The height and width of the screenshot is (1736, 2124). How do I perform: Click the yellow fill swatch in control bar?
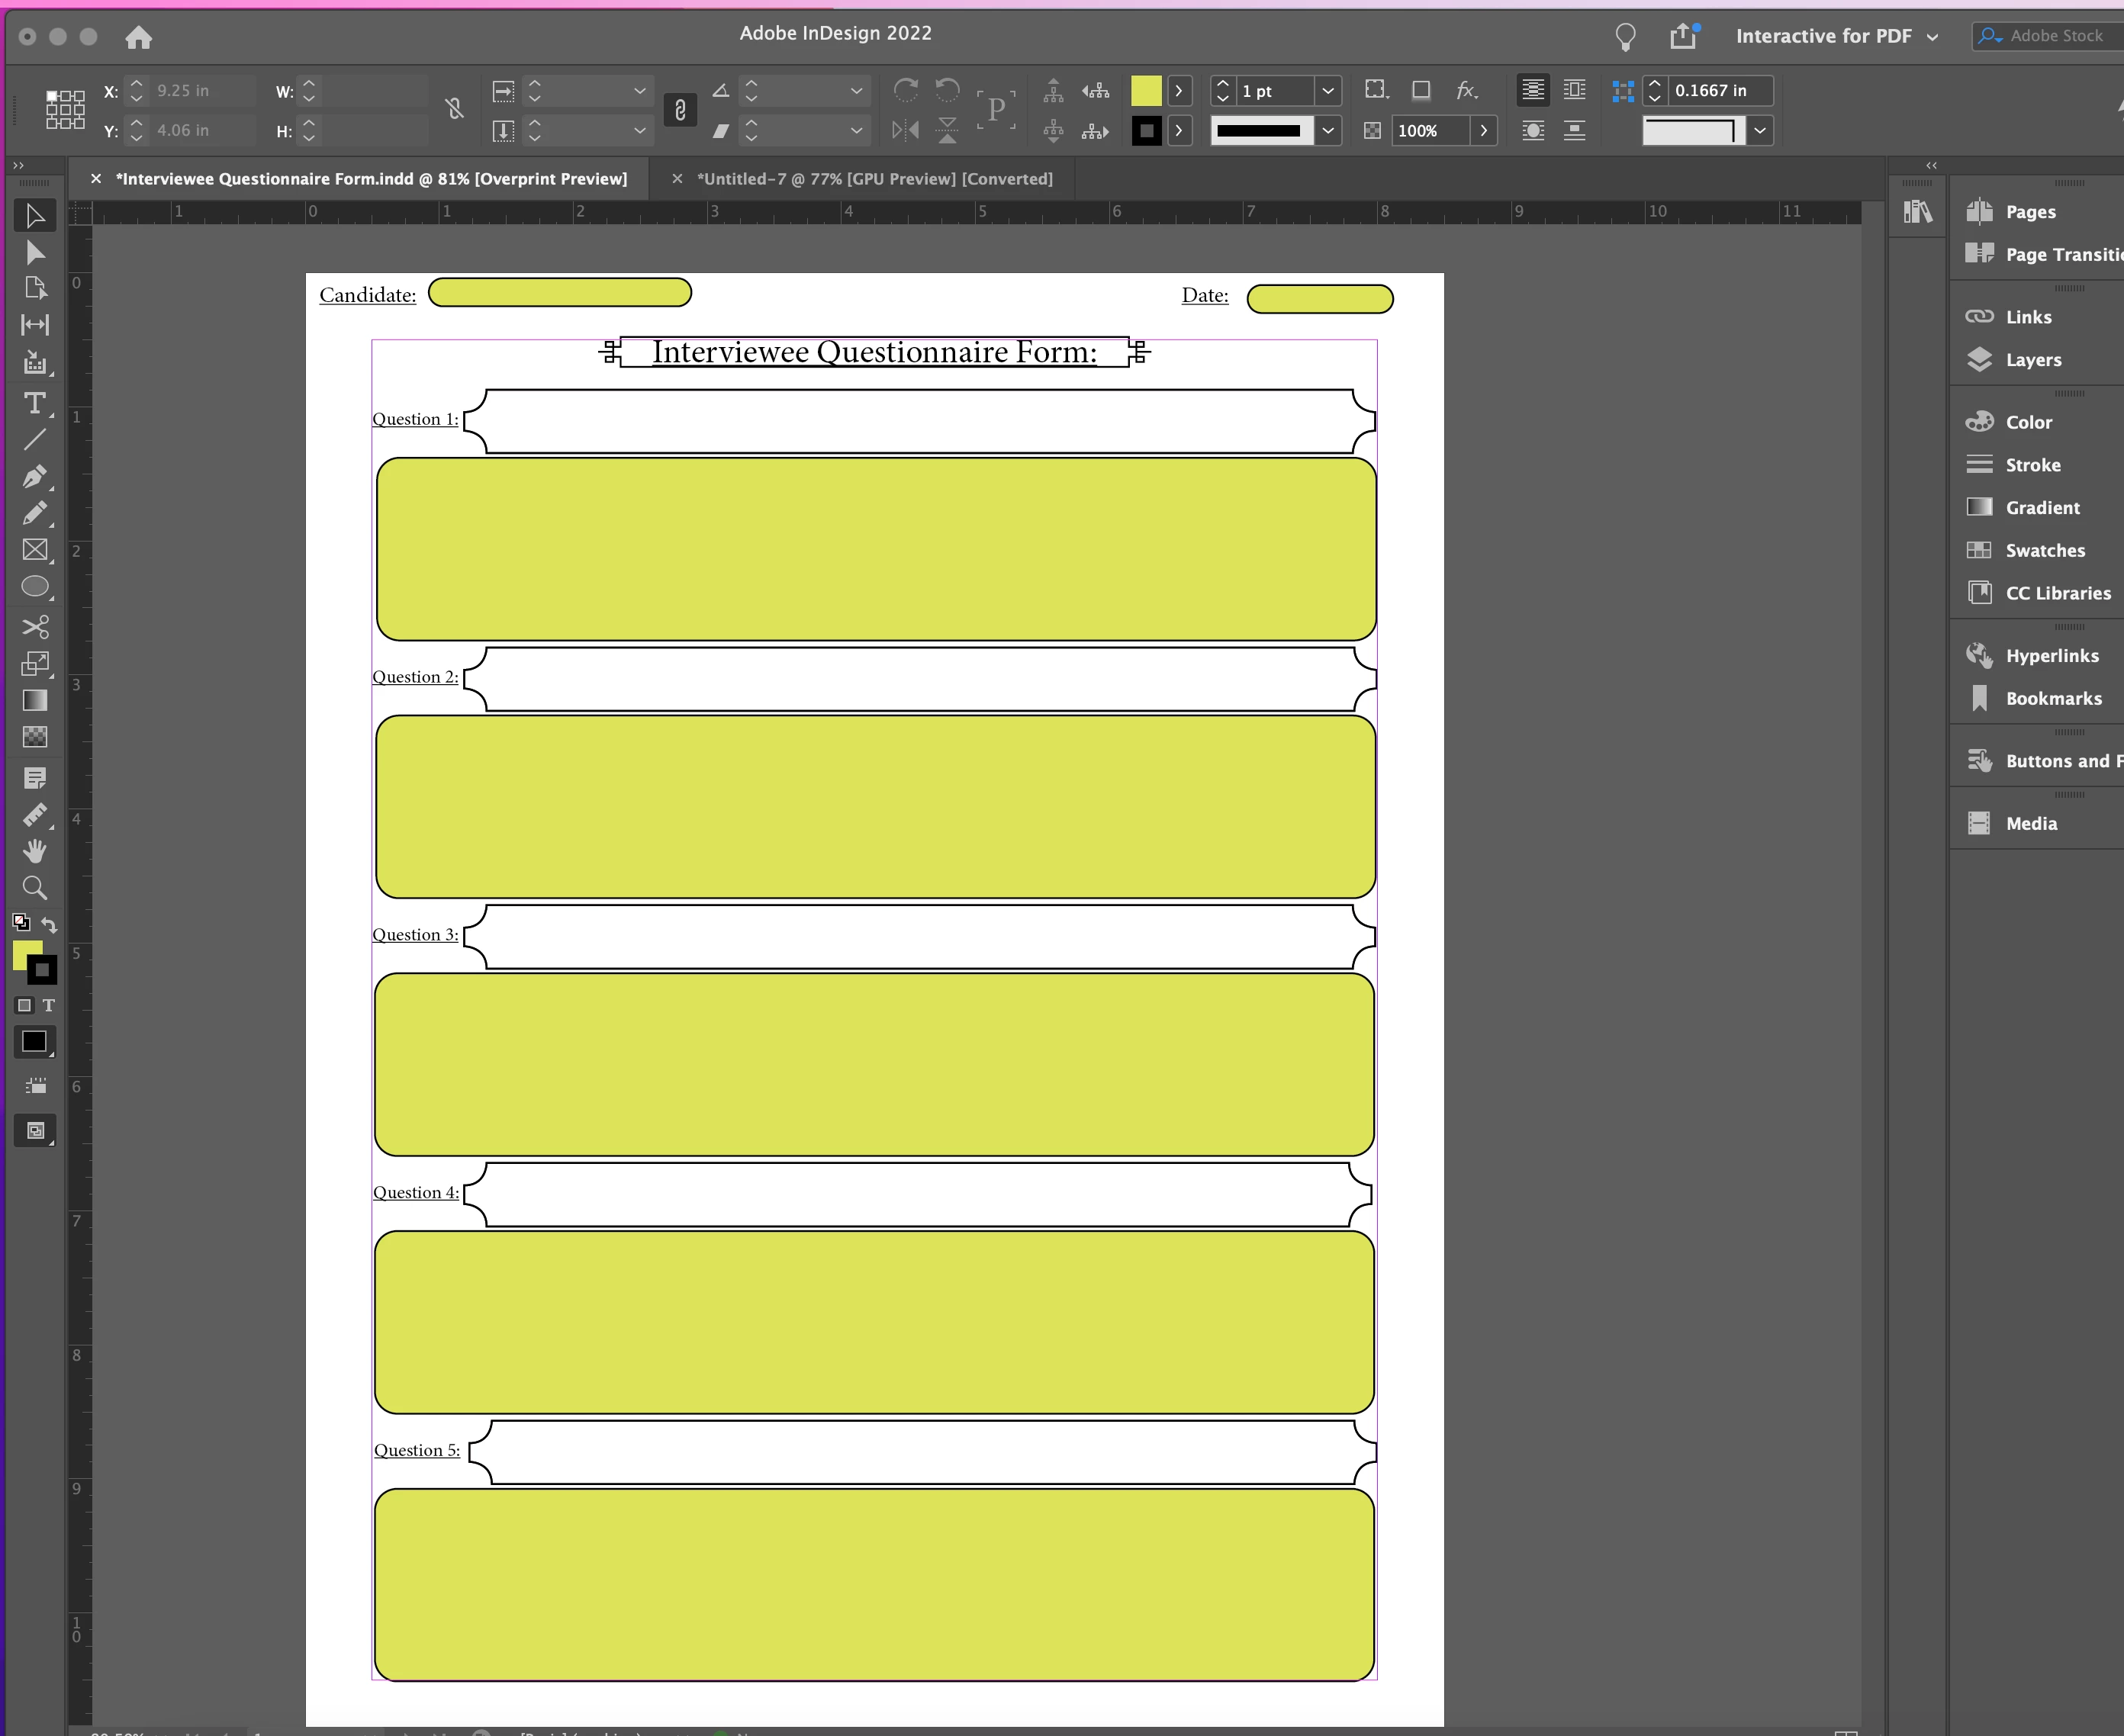pyautogui.click(x=1146, y=91)
